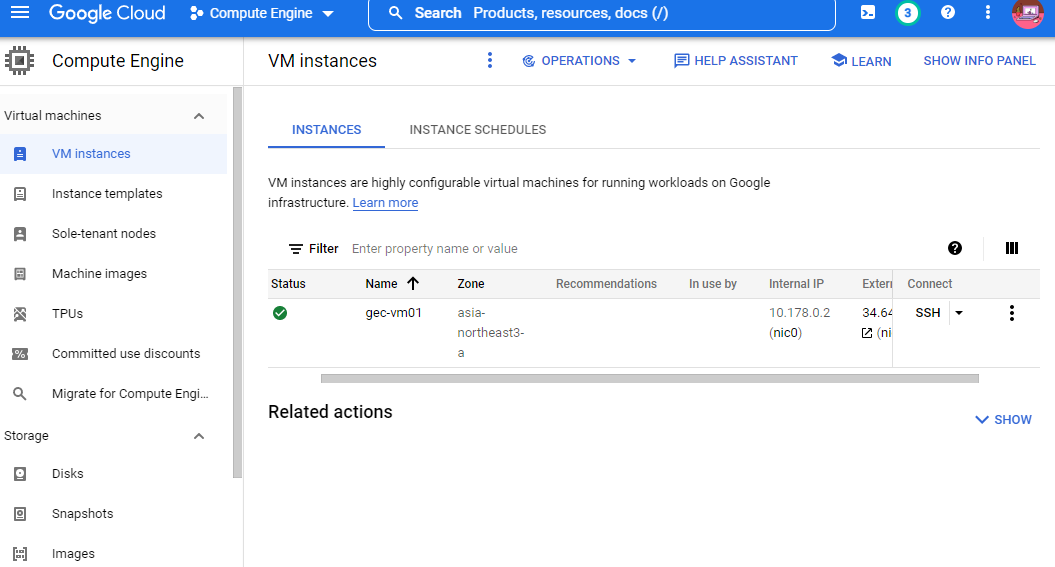Open Disks page
1055x567 pixels.
67,474
